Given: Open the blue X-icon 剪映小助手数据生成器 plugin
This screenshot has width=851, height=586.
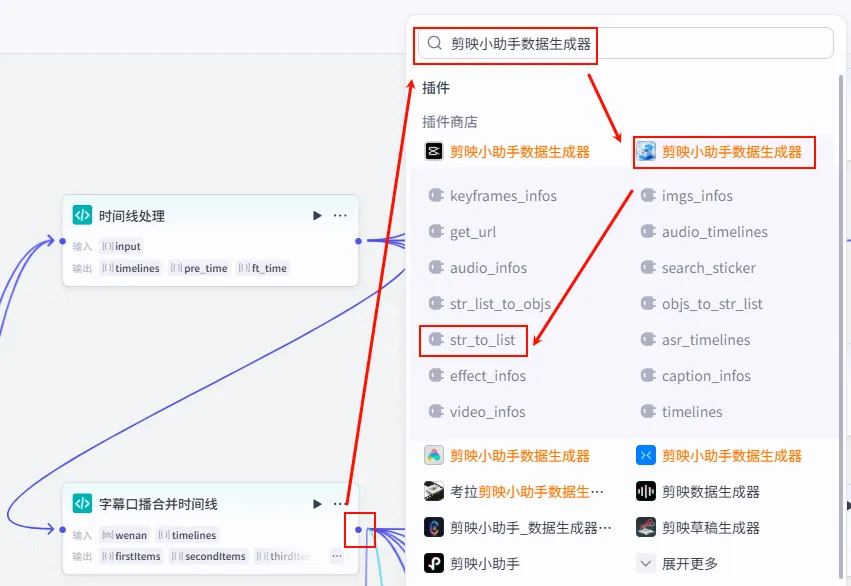Looking at the screenshot, I should tap(719, 455).
